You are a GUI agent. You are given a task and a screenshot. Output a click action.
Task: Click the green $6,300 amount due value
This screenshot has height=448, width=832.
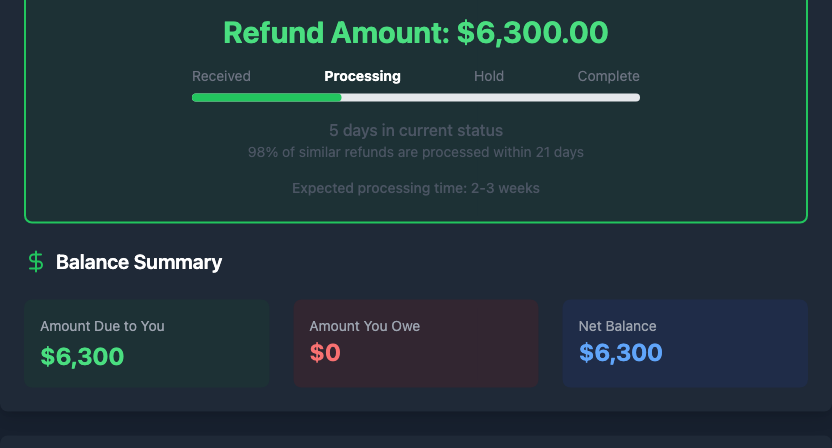click(82, 355)
